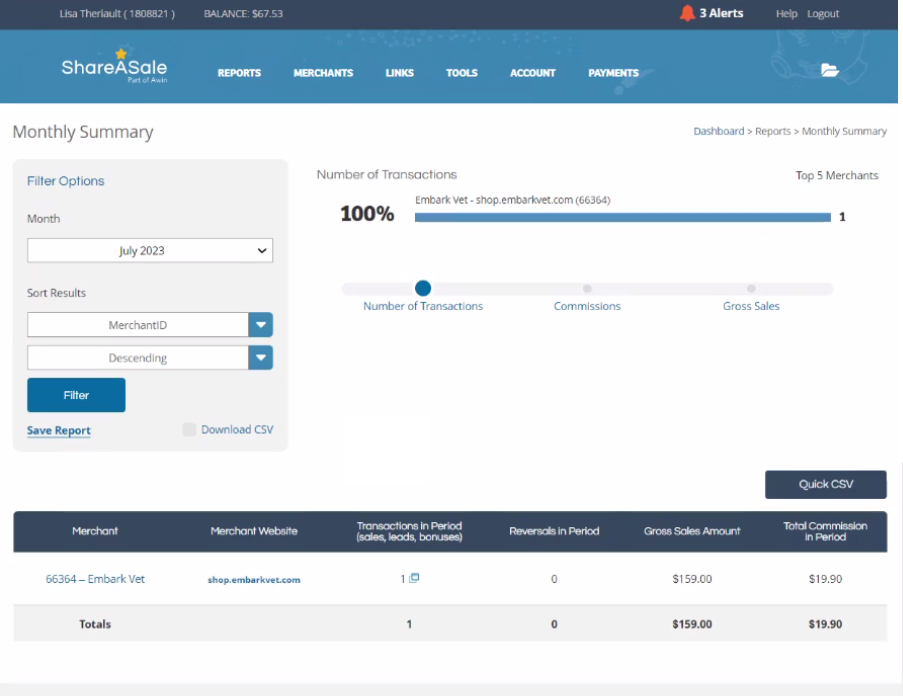Open the folder icon in the header
The image size is (903, 696).
click(x=829, y=70)
